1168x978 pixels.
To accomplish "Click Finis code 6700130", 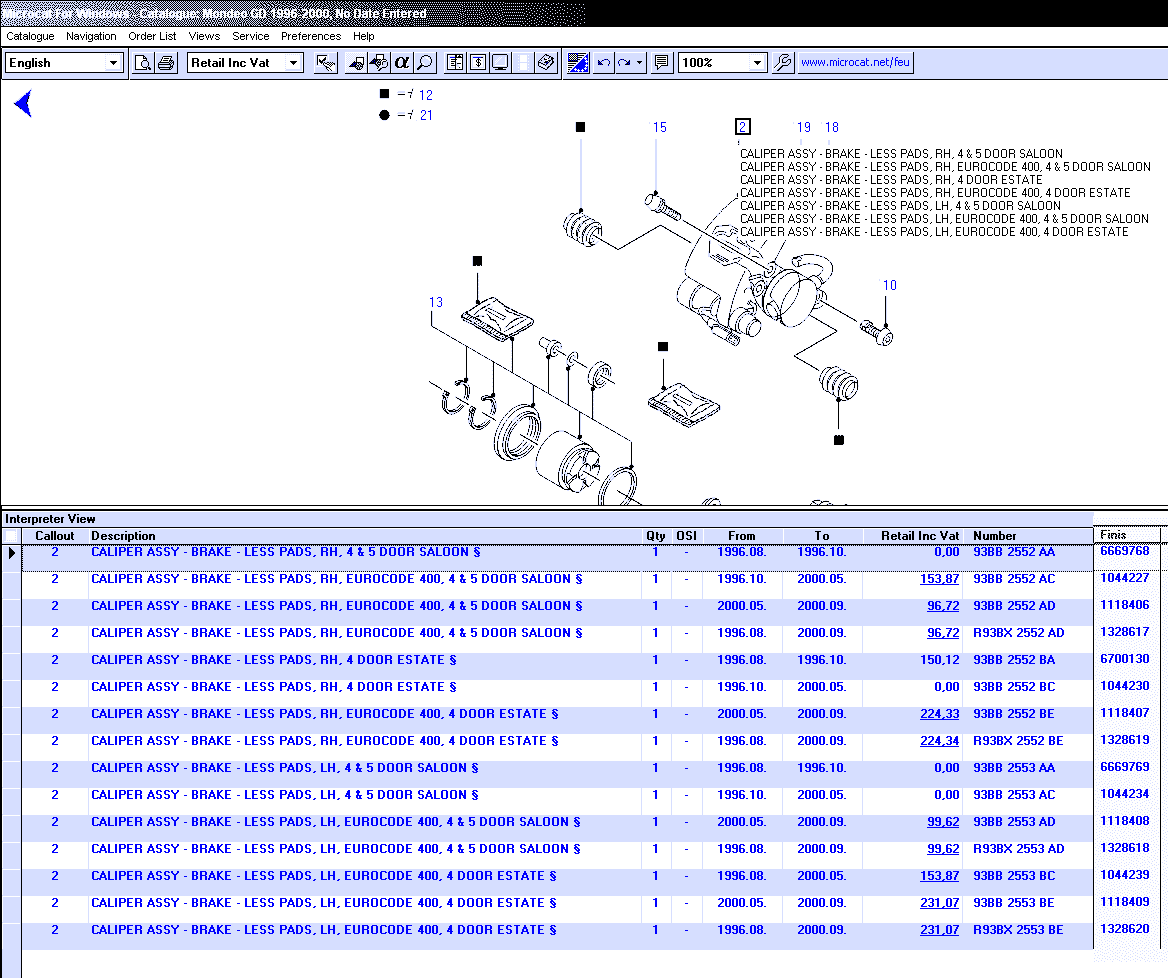I will [1125, 659].
